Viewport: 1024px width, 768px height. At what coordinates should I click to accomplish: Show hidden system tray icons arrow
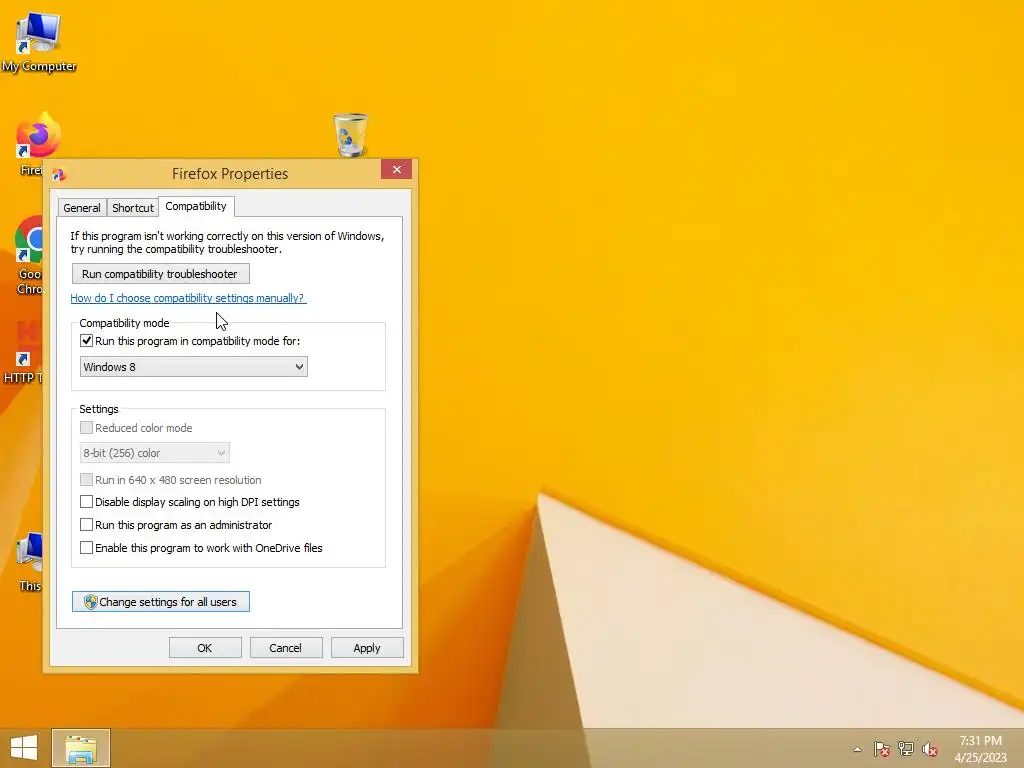tap(857, 749)
